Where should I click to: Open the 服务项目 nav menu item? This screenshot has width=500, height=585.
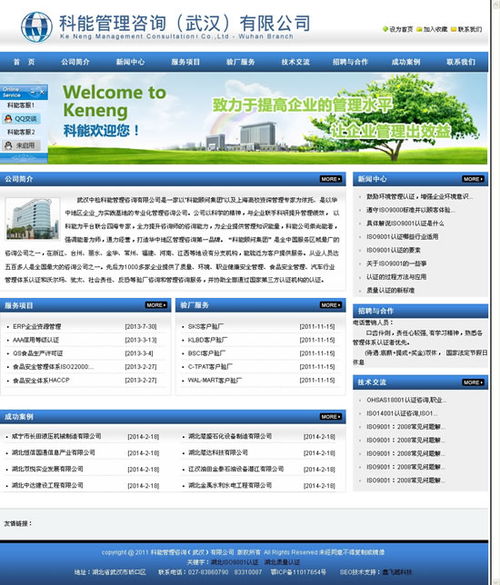coord(185,62)
